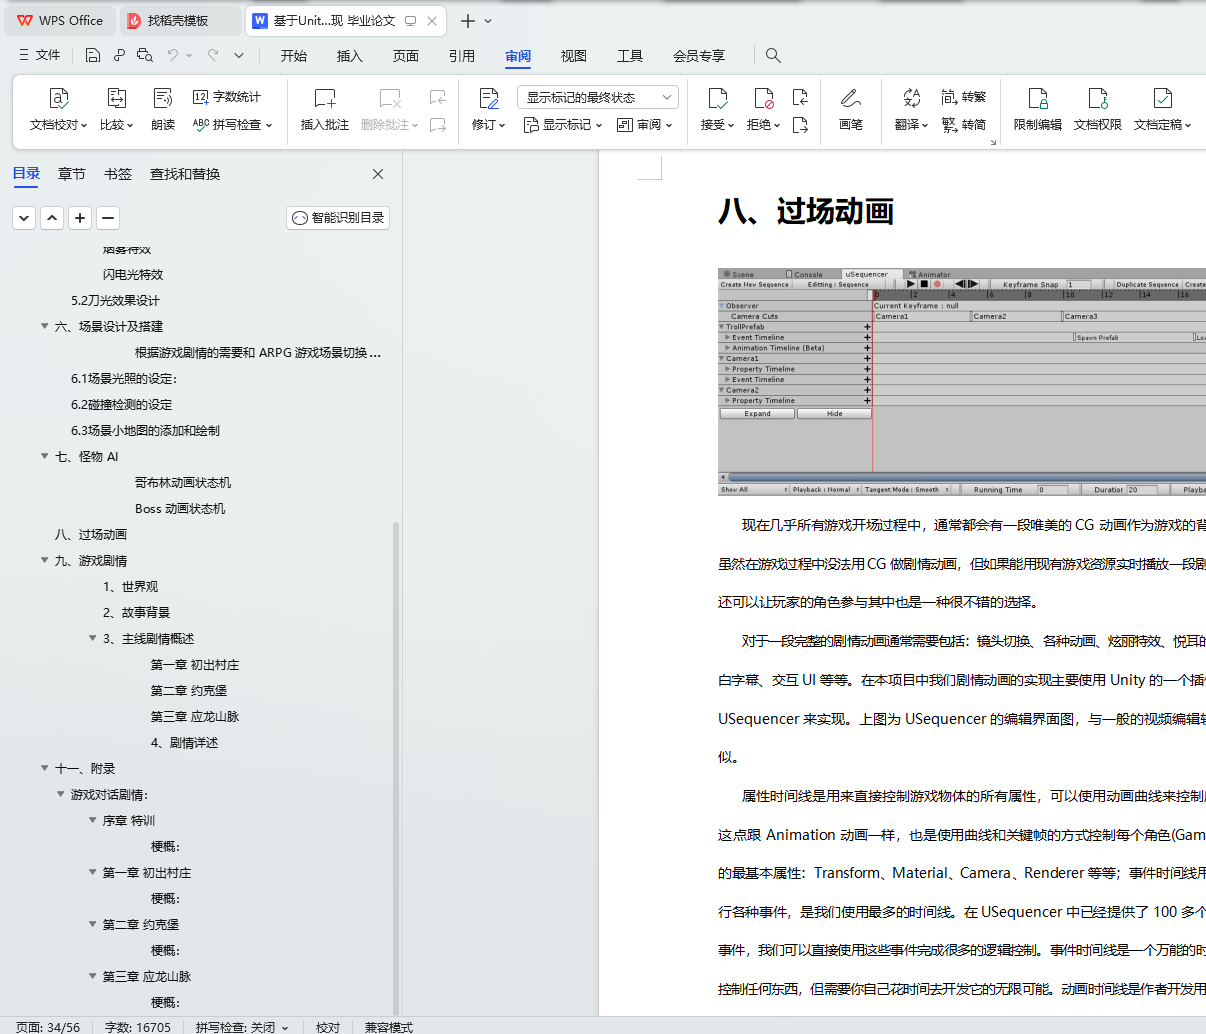Click the 比较 compare documents icon

point(116,98)
